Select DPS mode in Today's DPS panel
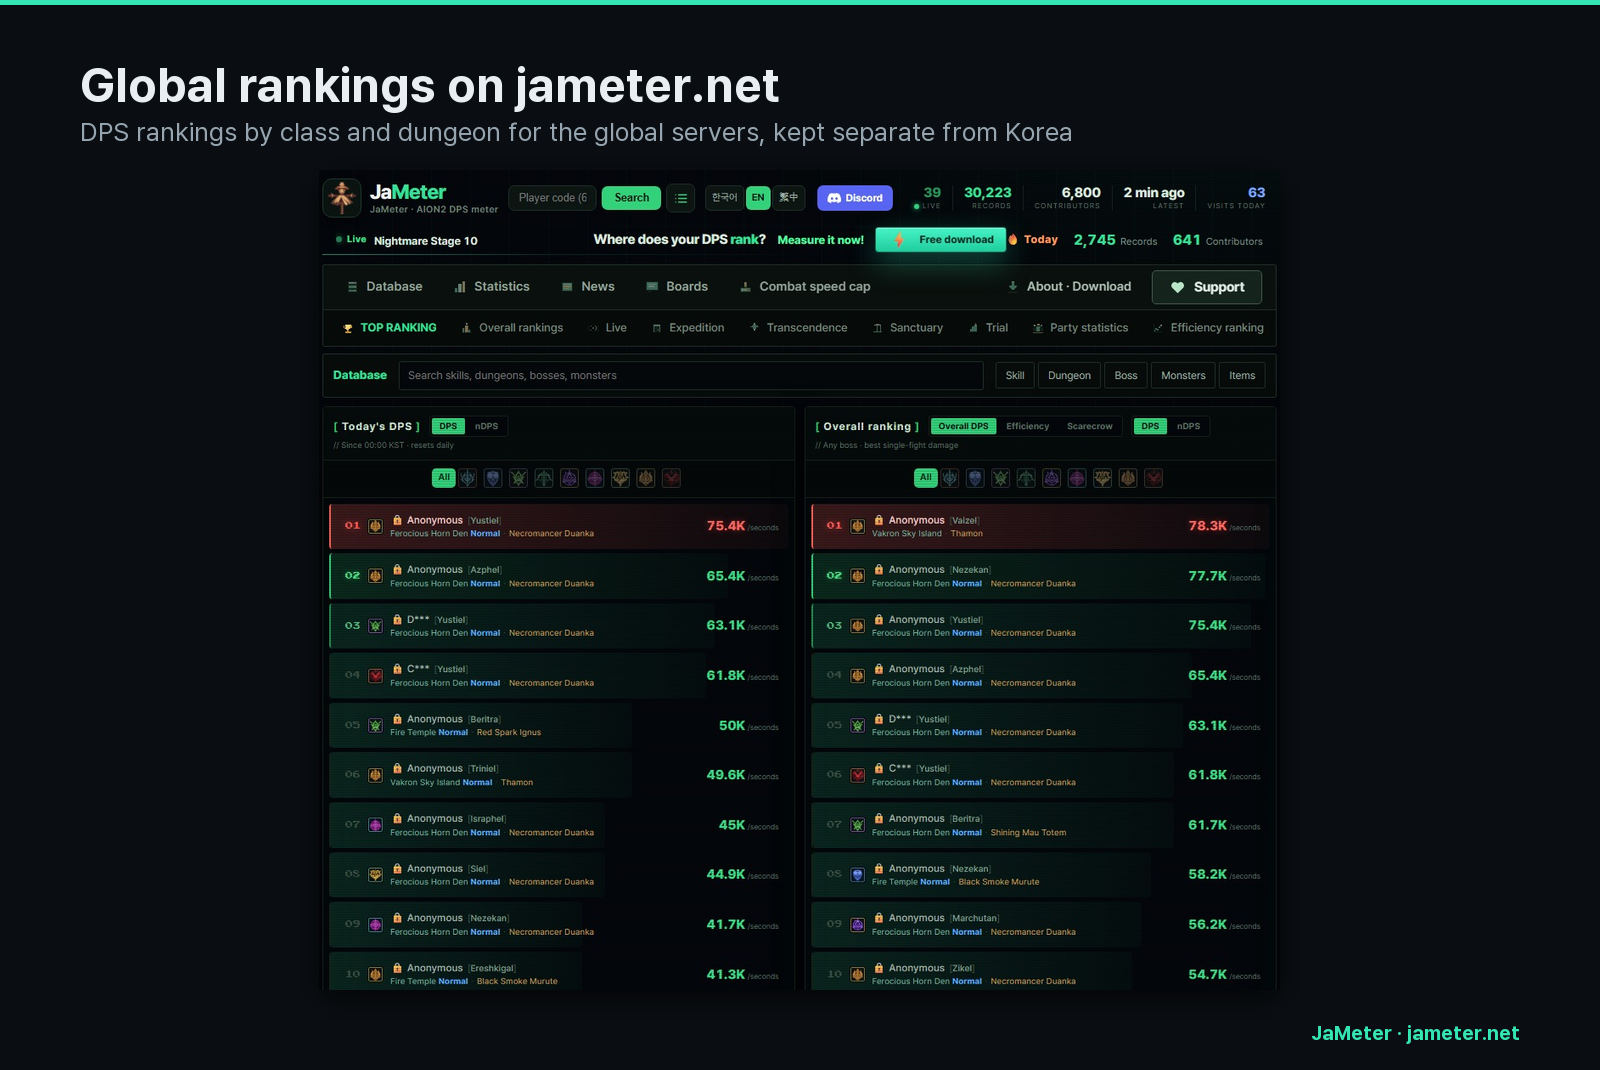Viewport: 1600px width, 1070px height. coord(448,426)
